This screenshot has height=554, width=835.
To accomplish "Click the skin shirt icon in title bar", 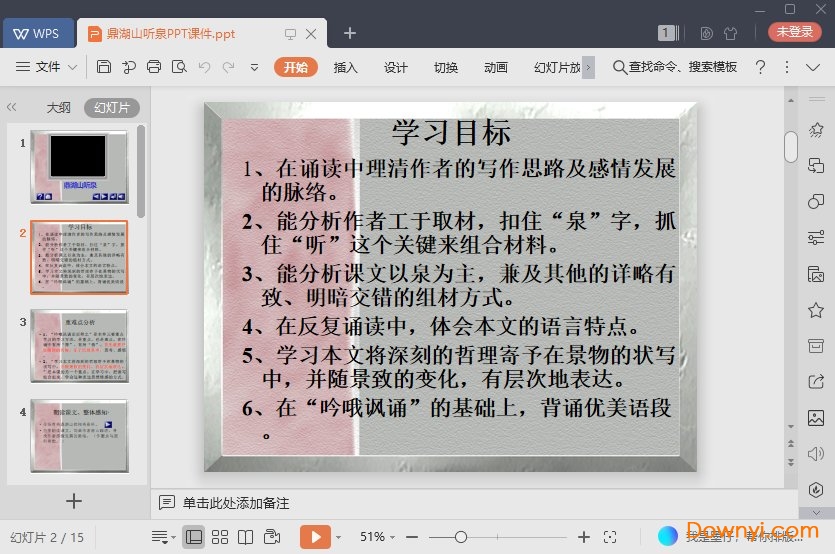I will (x=731, y=34).
